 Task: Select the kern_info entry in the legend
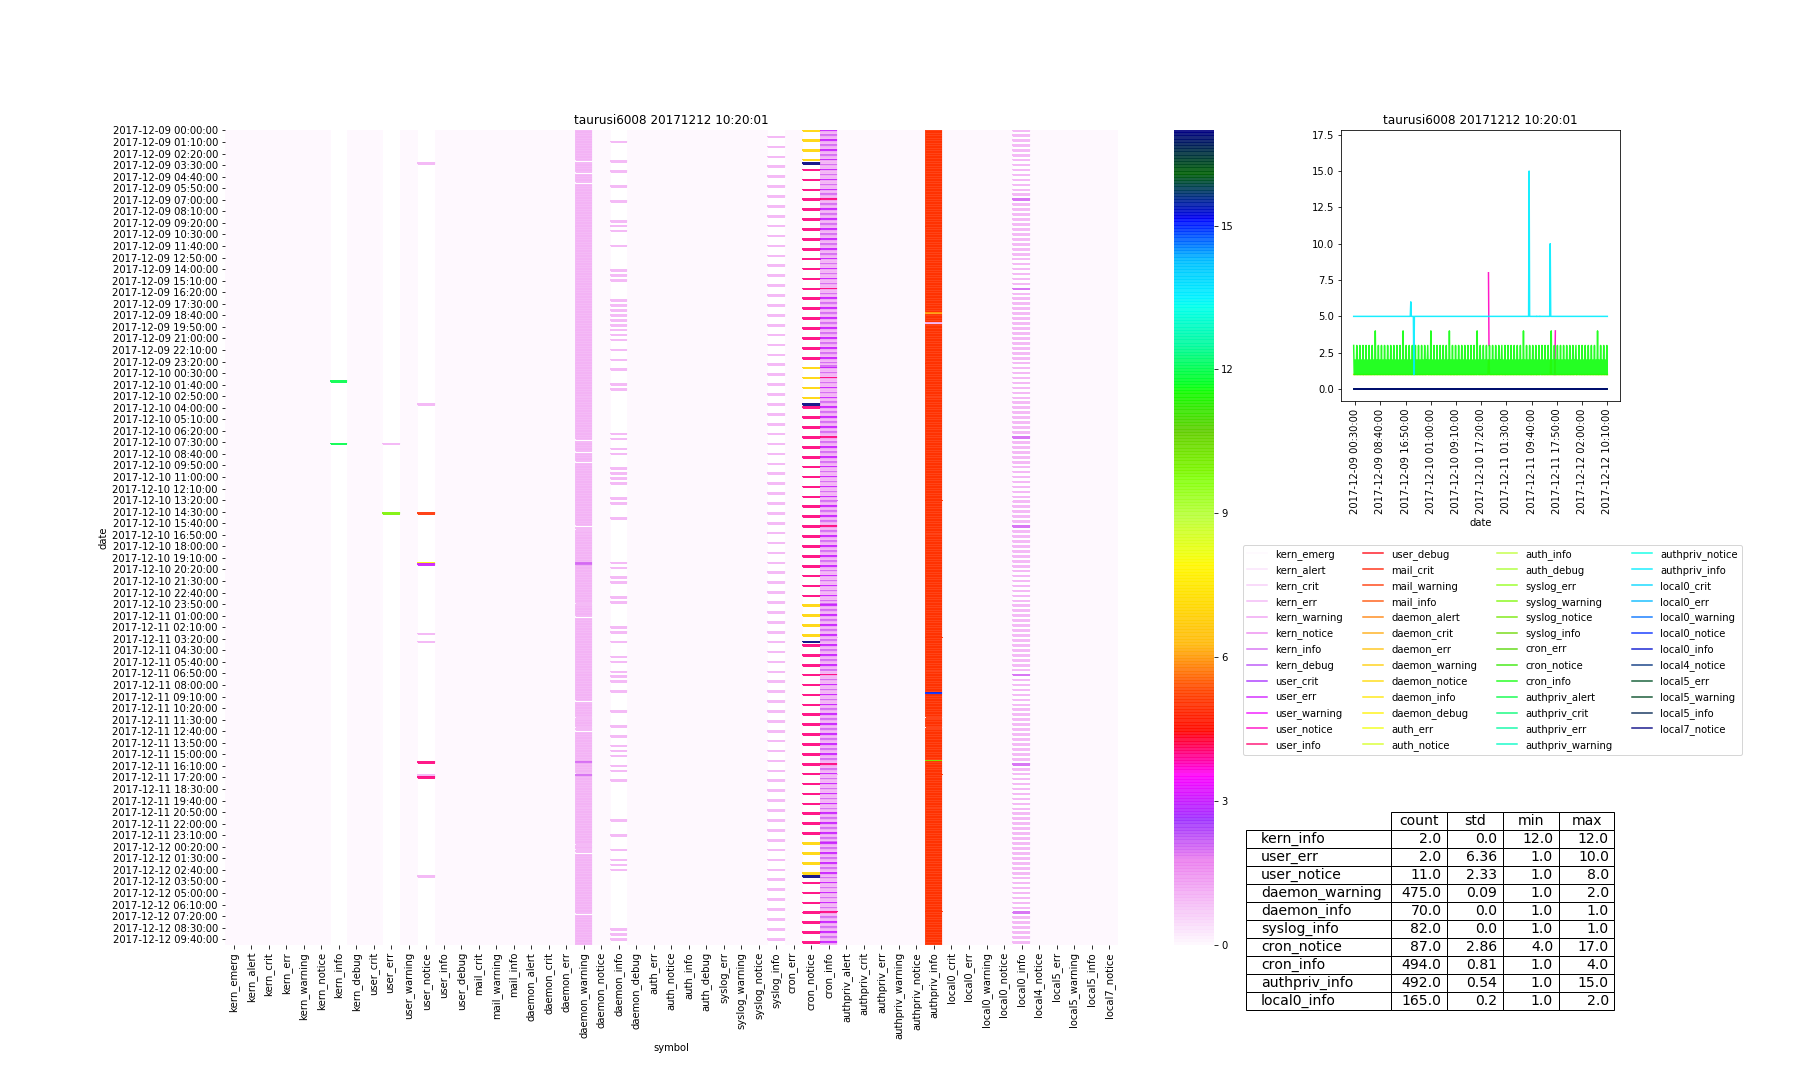1298,650
